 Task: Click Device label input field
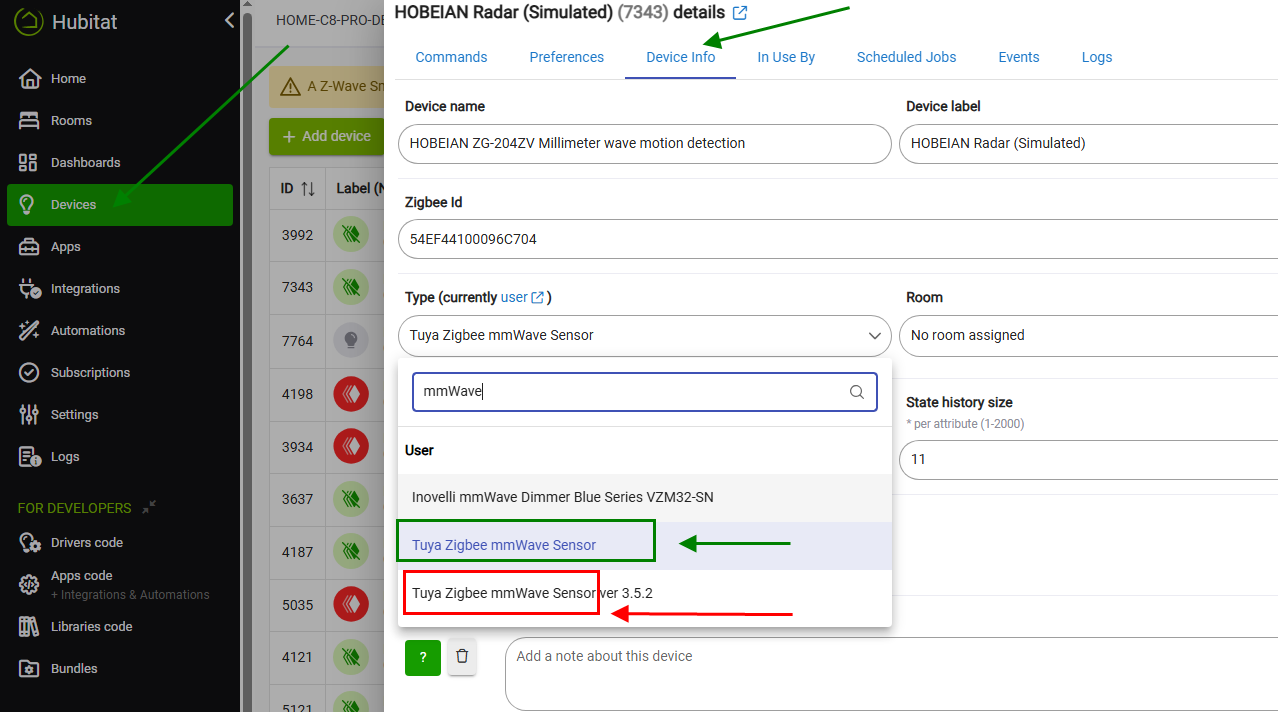pos(1088,144)
